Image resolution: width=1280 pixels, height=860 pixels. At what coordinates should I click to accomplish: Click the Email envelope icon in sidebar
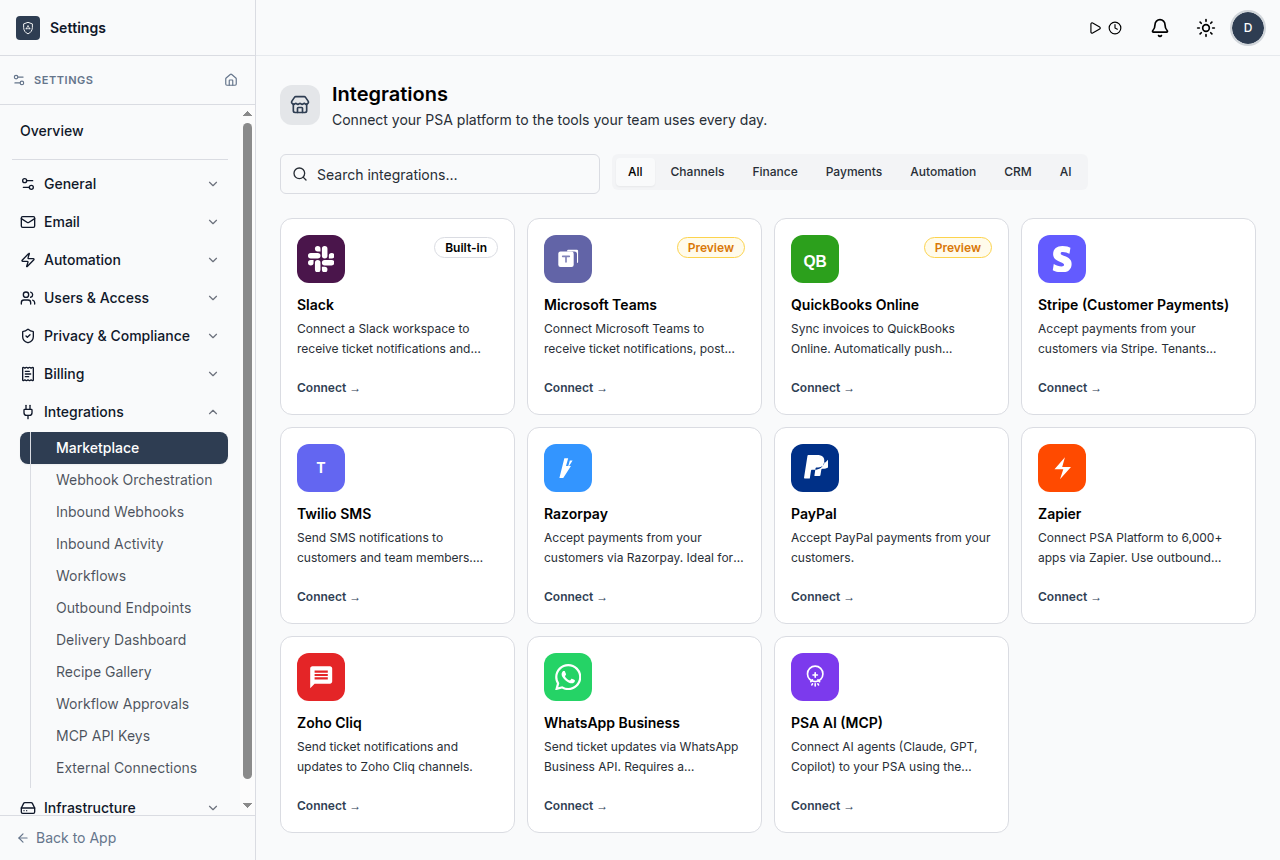[x=28, y=222]
